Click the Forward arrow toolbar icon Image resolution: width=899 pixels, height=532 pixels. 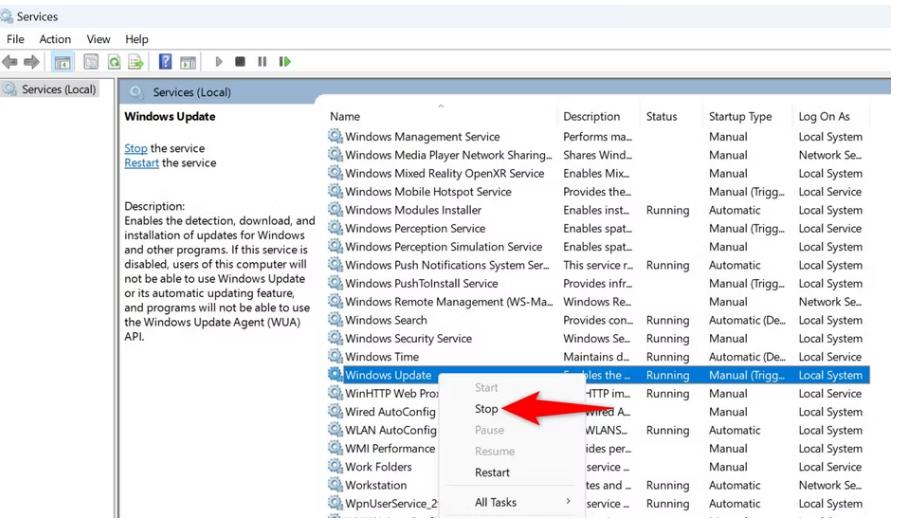[x=32, y=61]
